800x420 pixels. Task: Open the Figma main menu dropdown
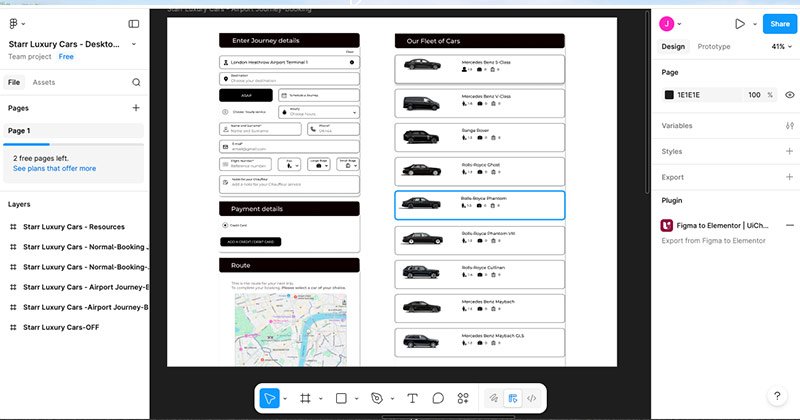[18, 23]
